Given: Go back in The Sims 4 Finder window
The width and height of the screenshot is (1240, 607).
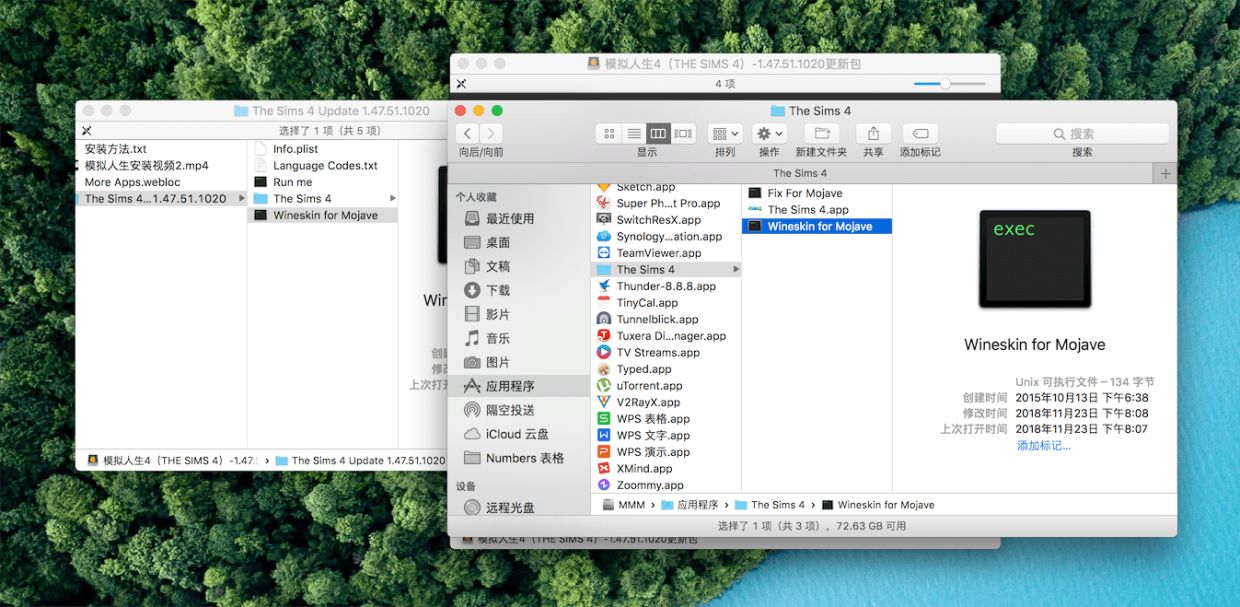Looking at the screenshot, I should point(467,133).
